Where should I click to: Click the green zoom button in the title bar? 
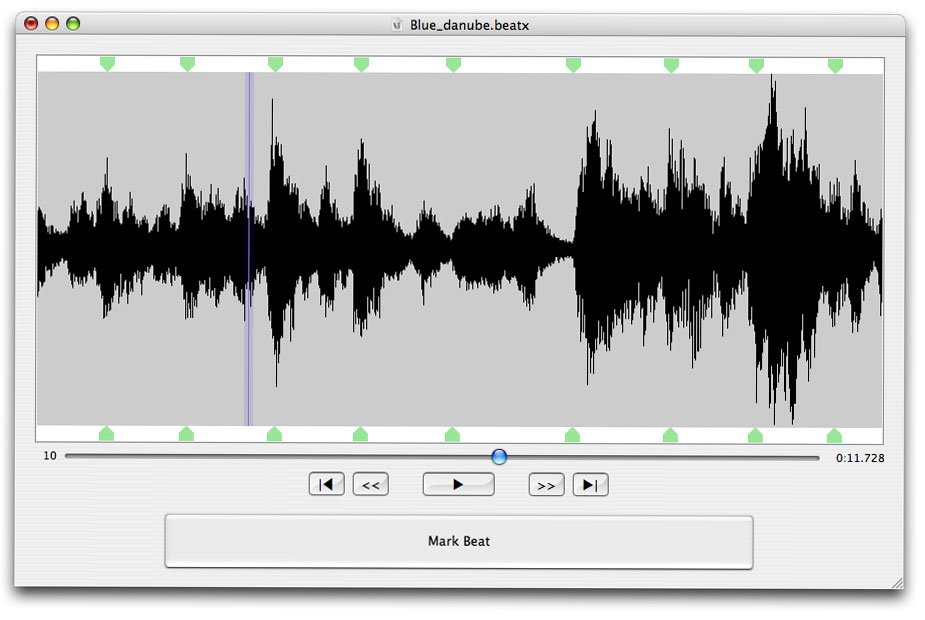pos(73,24)
